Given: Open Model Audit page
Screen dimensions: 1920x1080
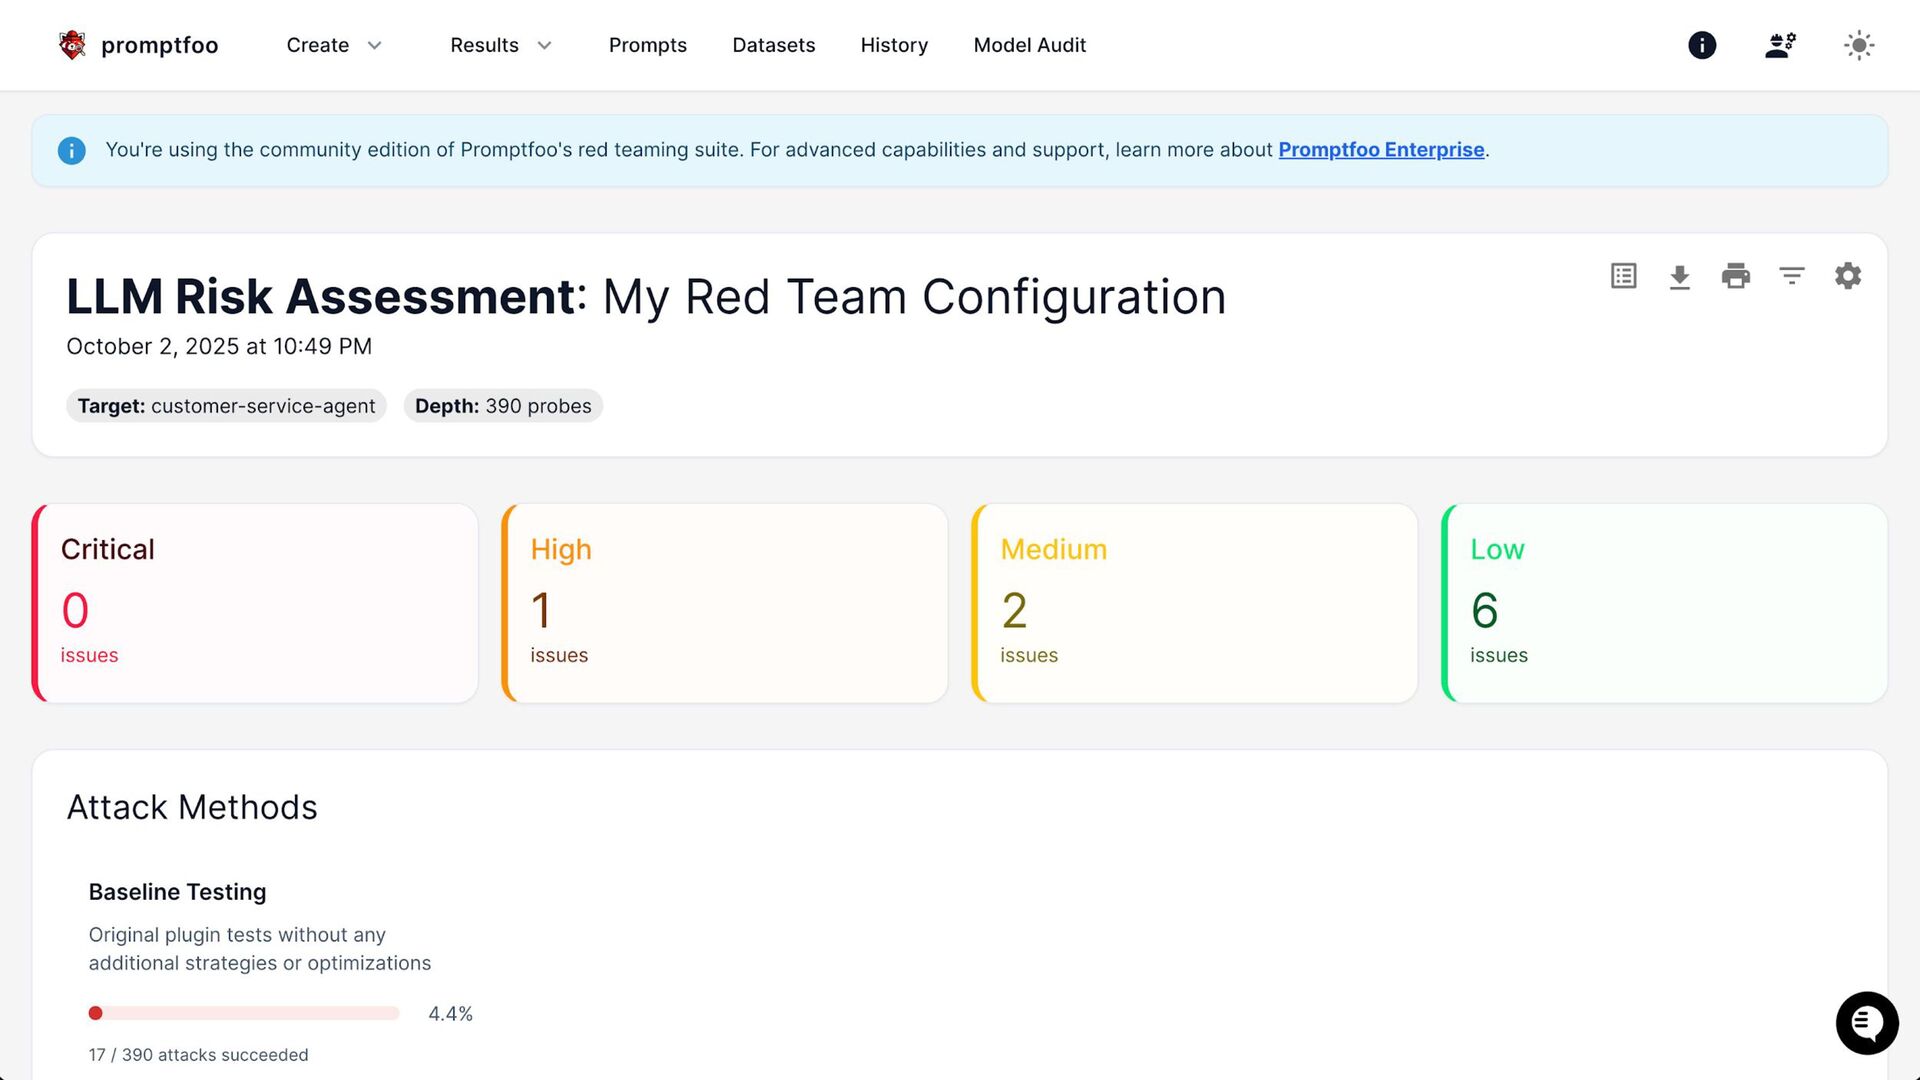Looking at the screenshot, I should [x=1029, y=45].
